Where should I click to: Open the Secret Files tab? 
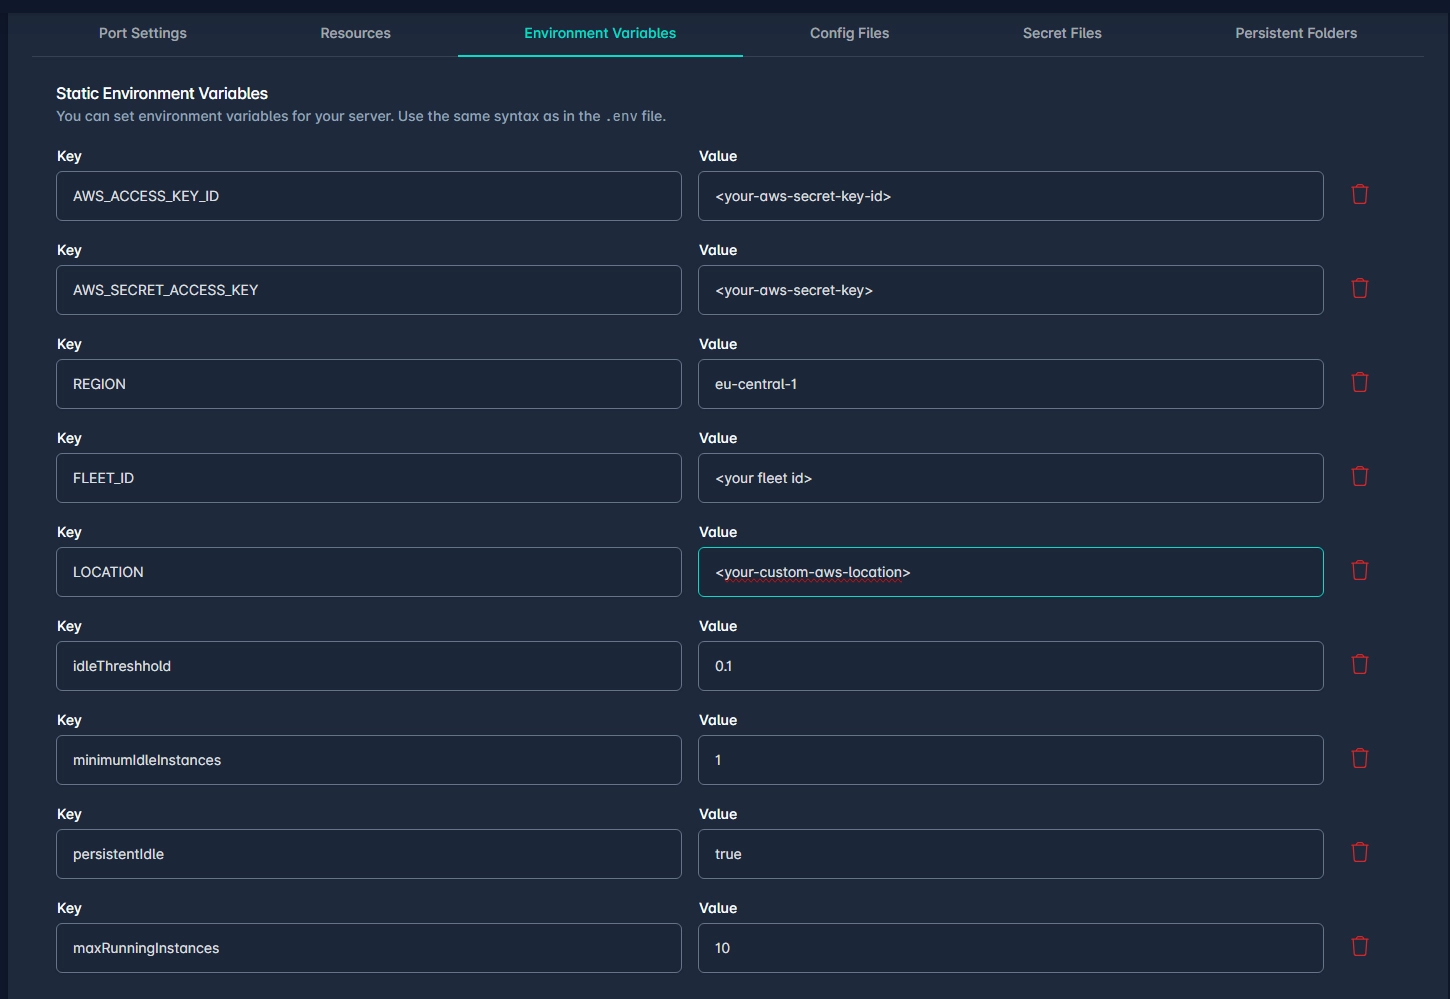1062,33
